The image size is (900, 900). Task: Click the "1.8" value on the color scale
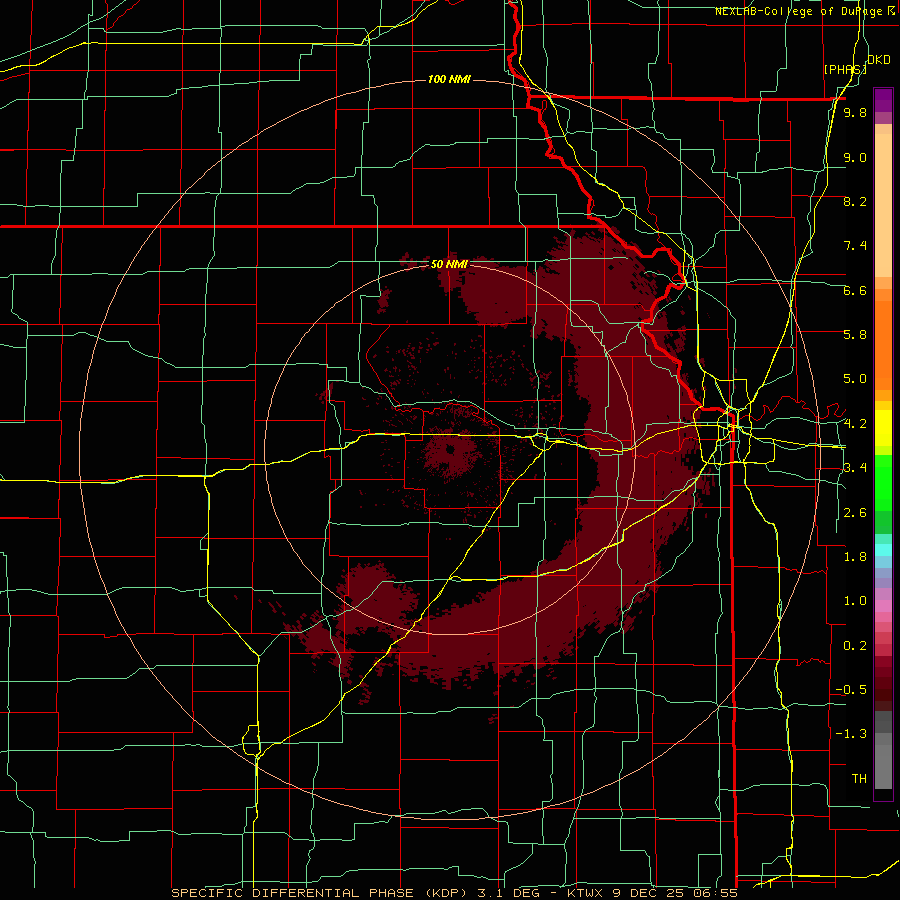[x=855, y=557]
